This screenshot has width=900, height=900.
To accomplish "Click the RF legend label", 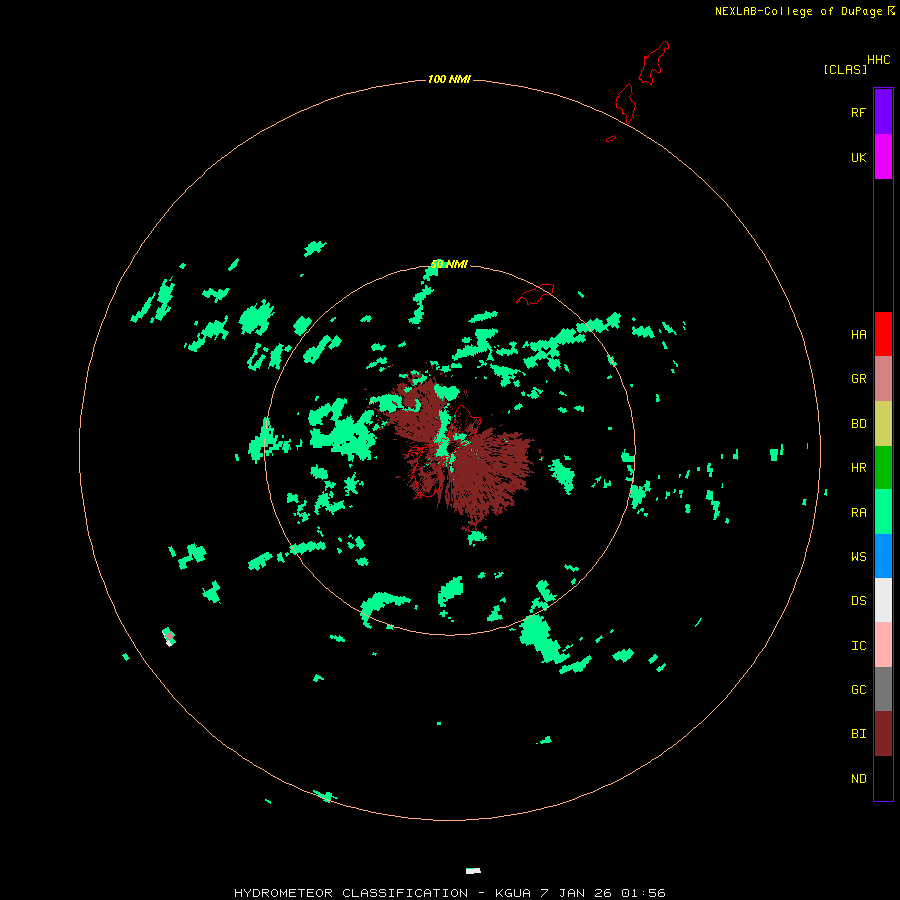I will point(858,112).
